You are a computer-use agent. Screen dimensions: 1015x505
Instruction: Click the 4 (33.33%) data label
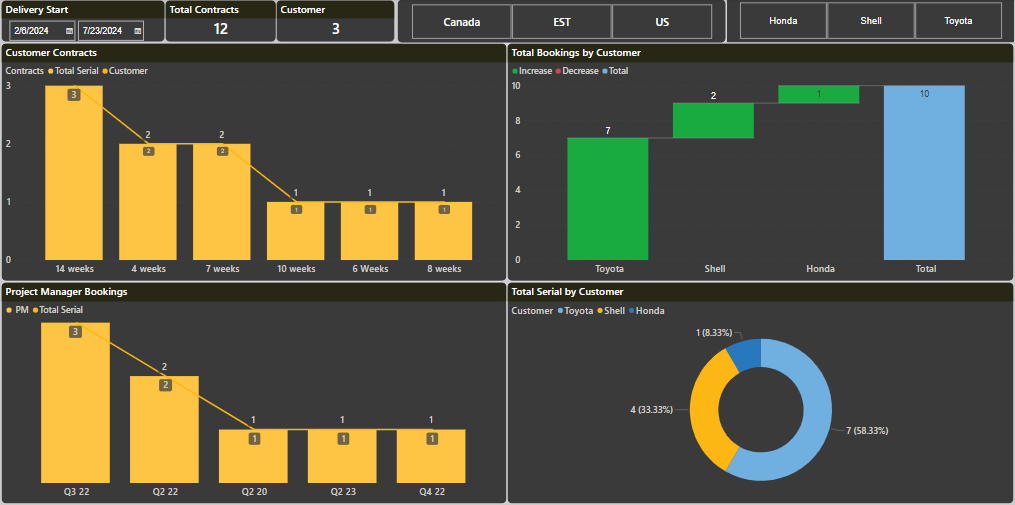tap(651, 410)
